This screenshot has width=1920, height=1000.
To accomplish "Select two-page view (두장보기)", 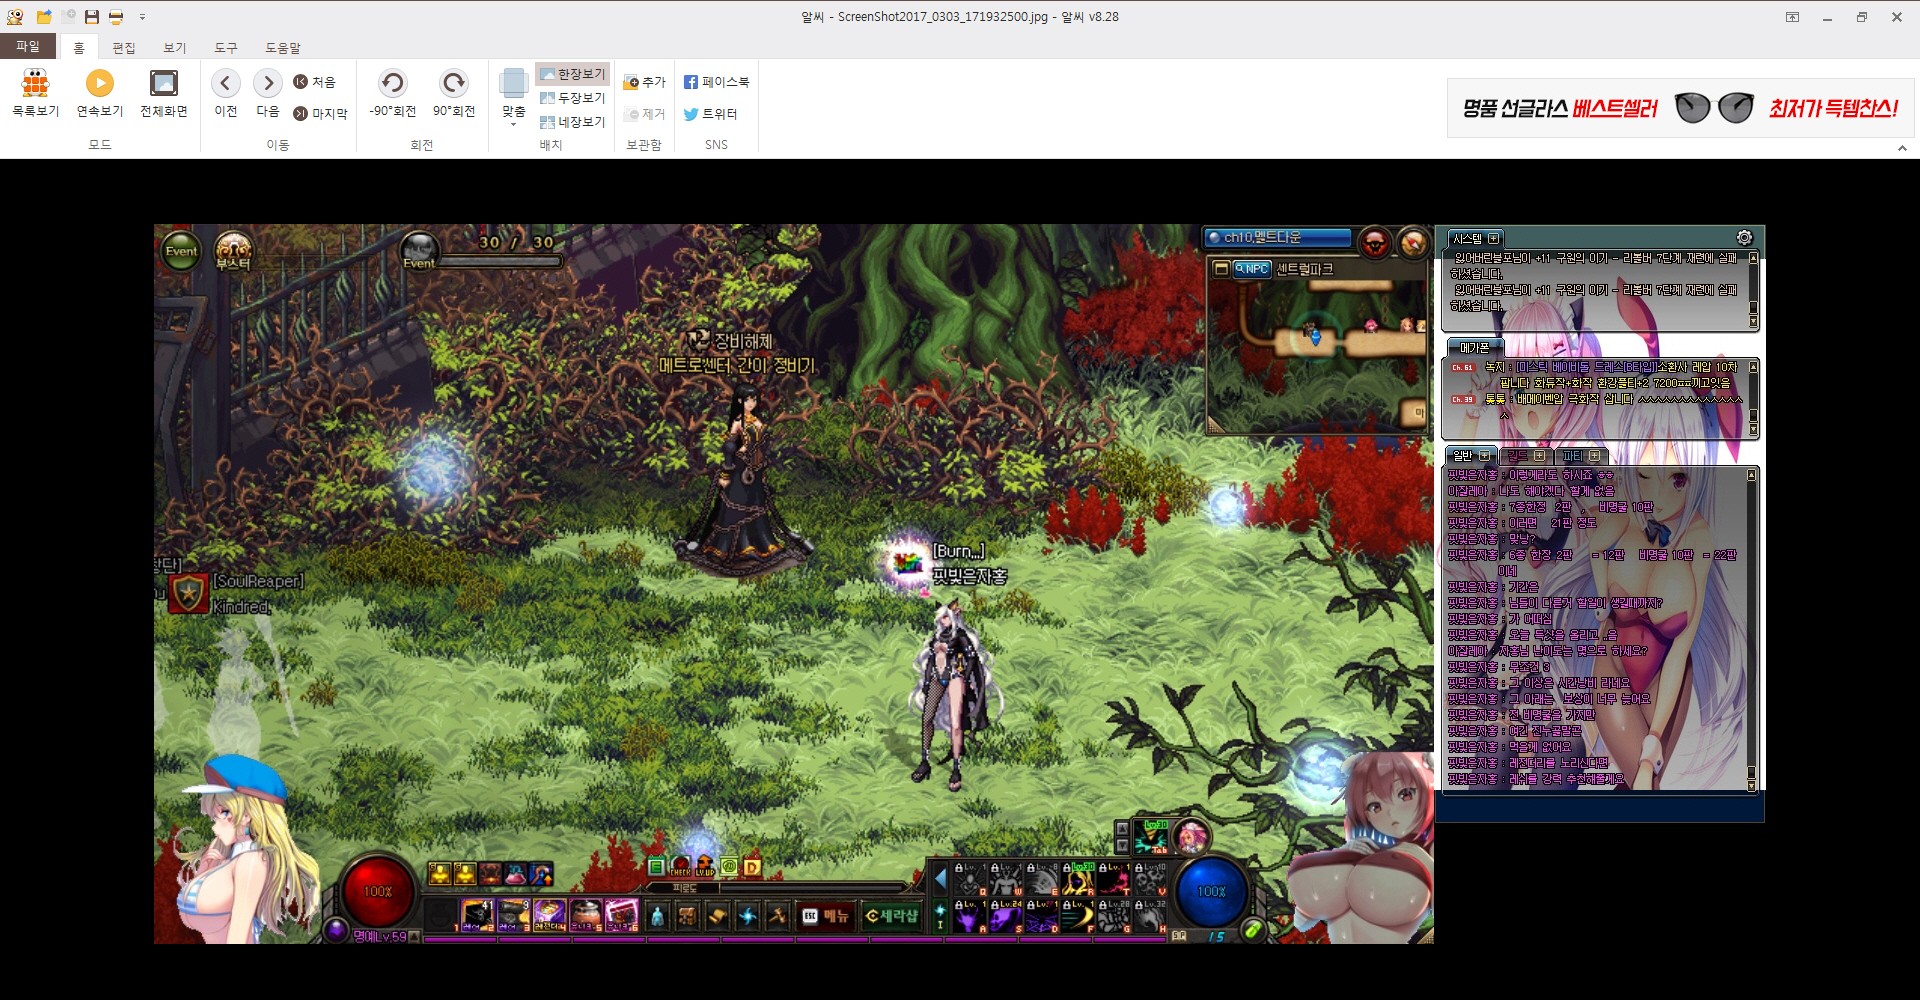I will coord(572,98).
